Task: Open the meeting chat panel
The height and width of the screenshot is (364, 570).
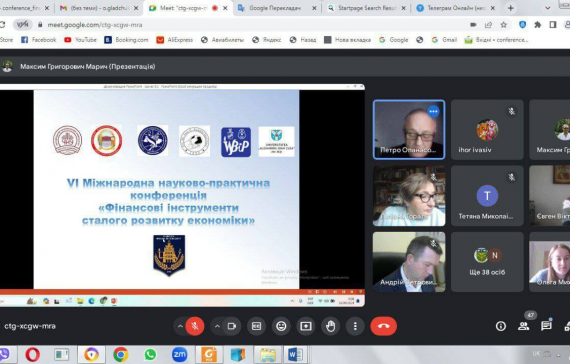Action: pos(546,326)
